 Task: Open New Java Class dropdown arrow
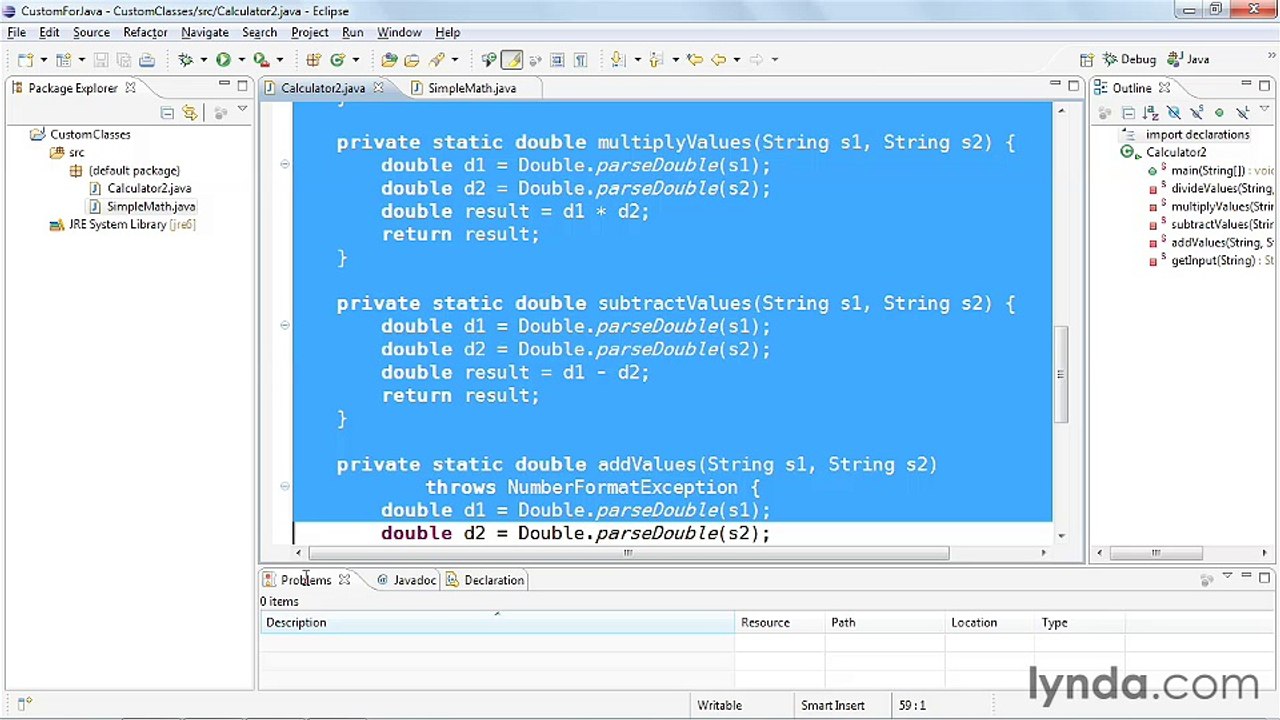coord(355,60)
